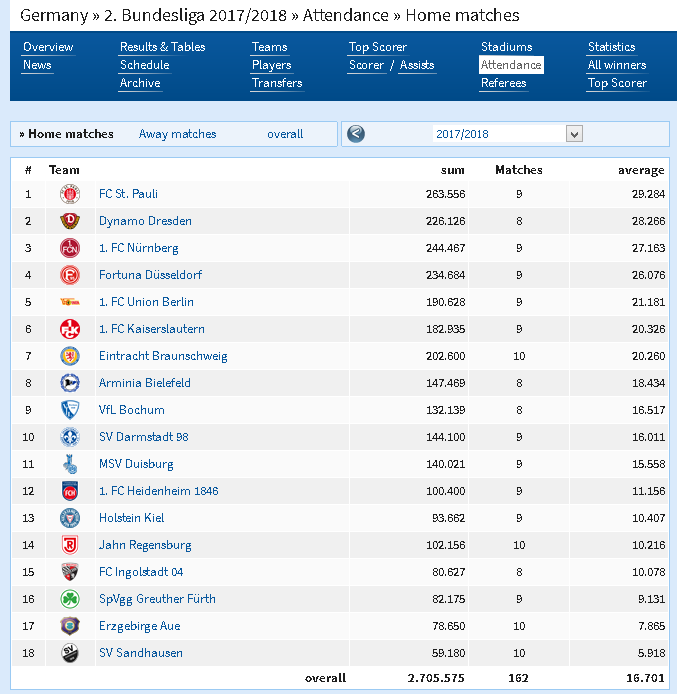Screen dimensions: 677x694
Task: Switch to the Away matches tab
Action: pos(177,134)
